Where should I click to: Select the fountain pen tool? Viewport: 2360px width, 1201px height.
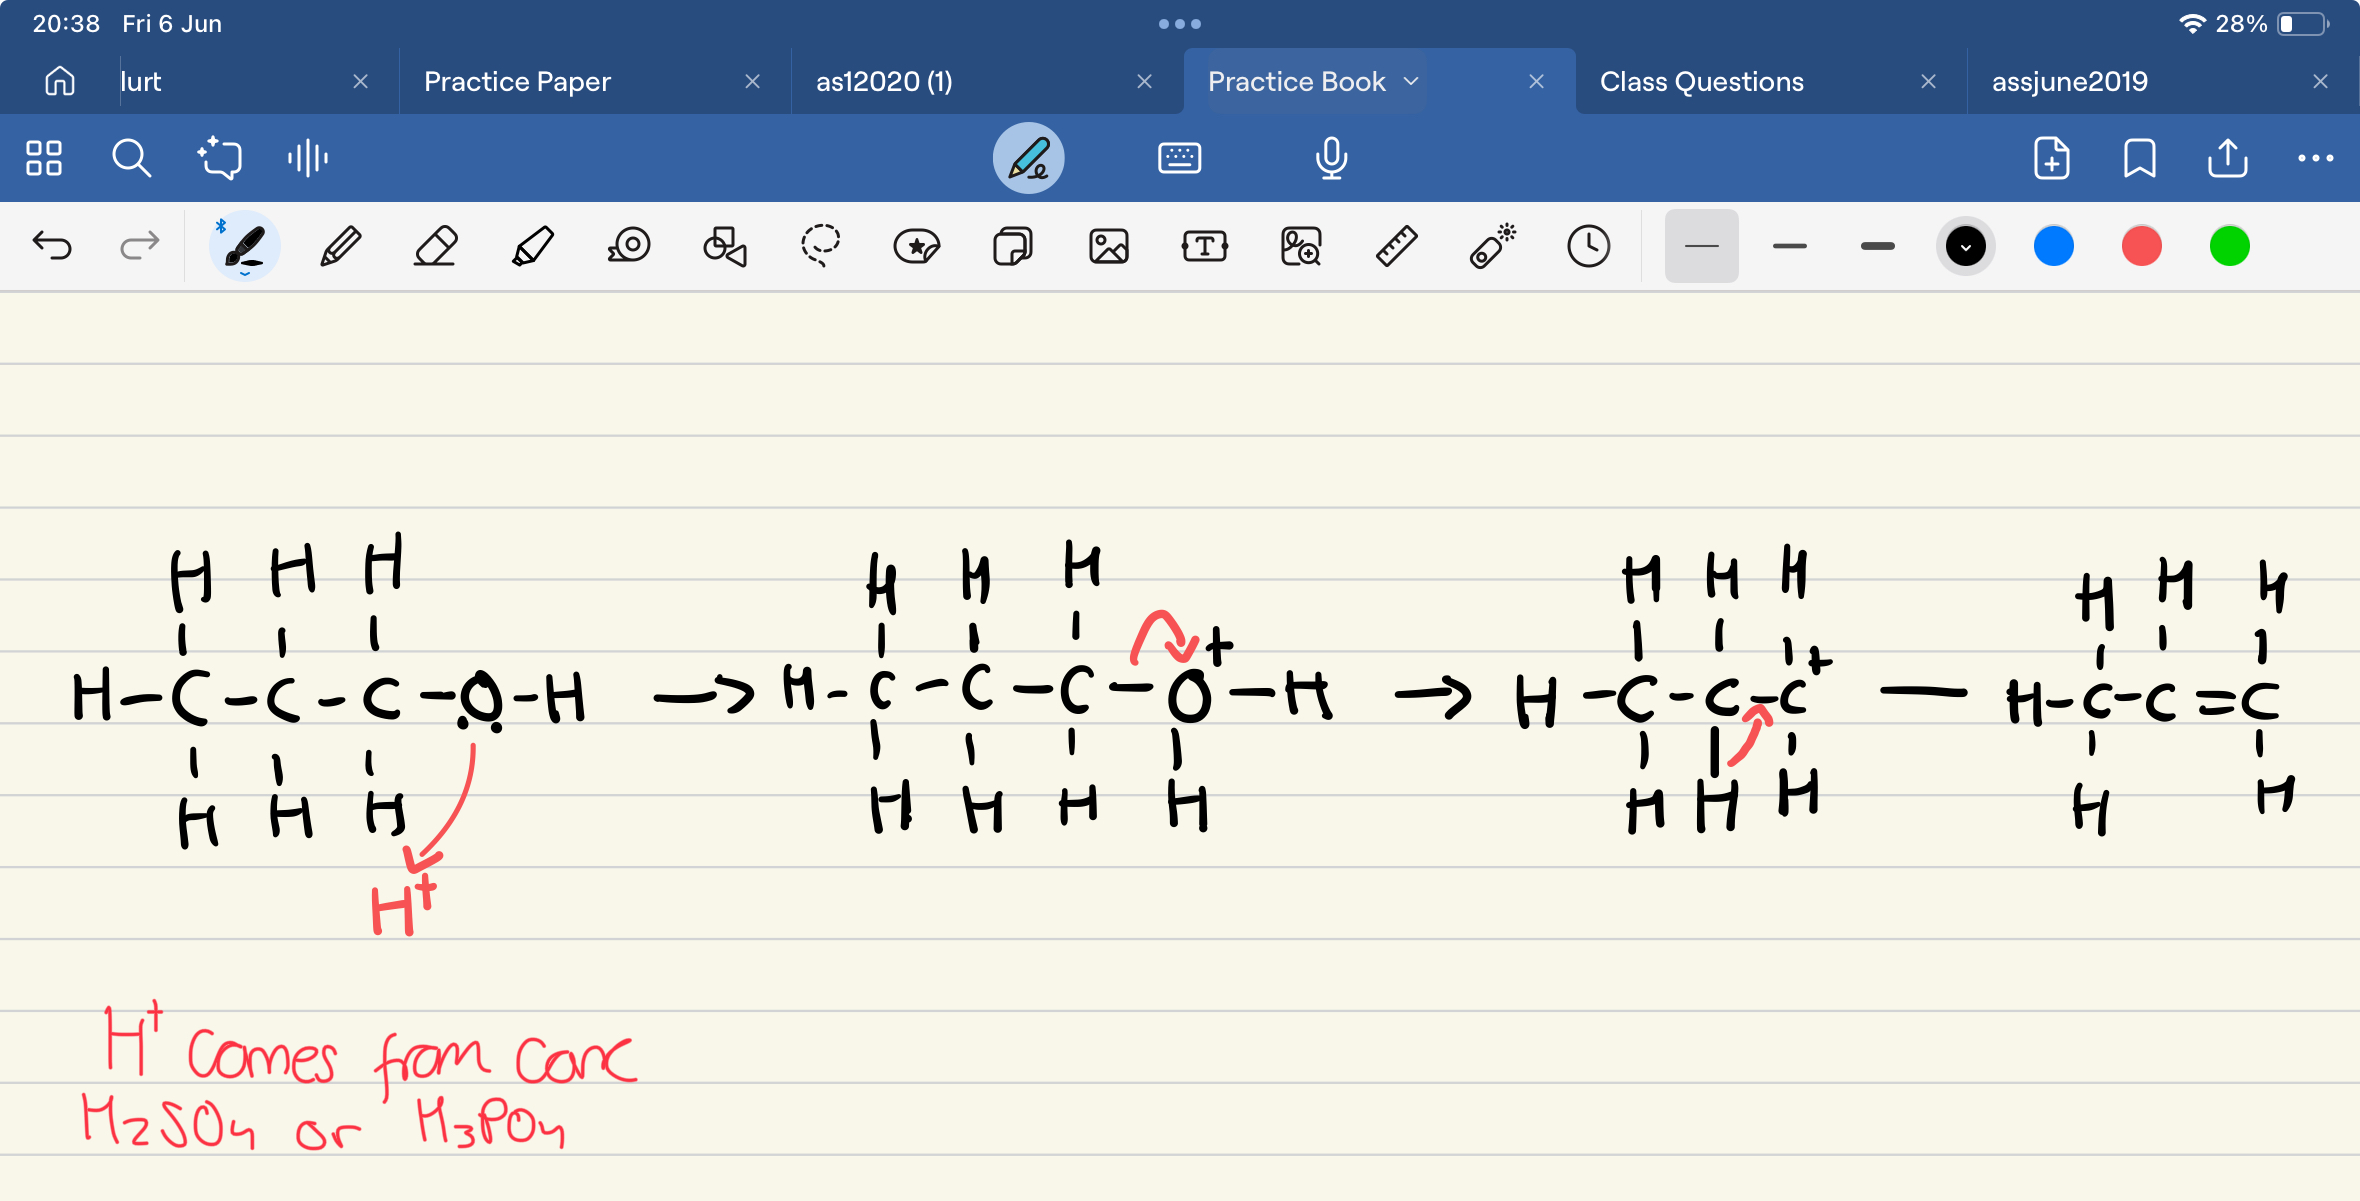(245, 246)
